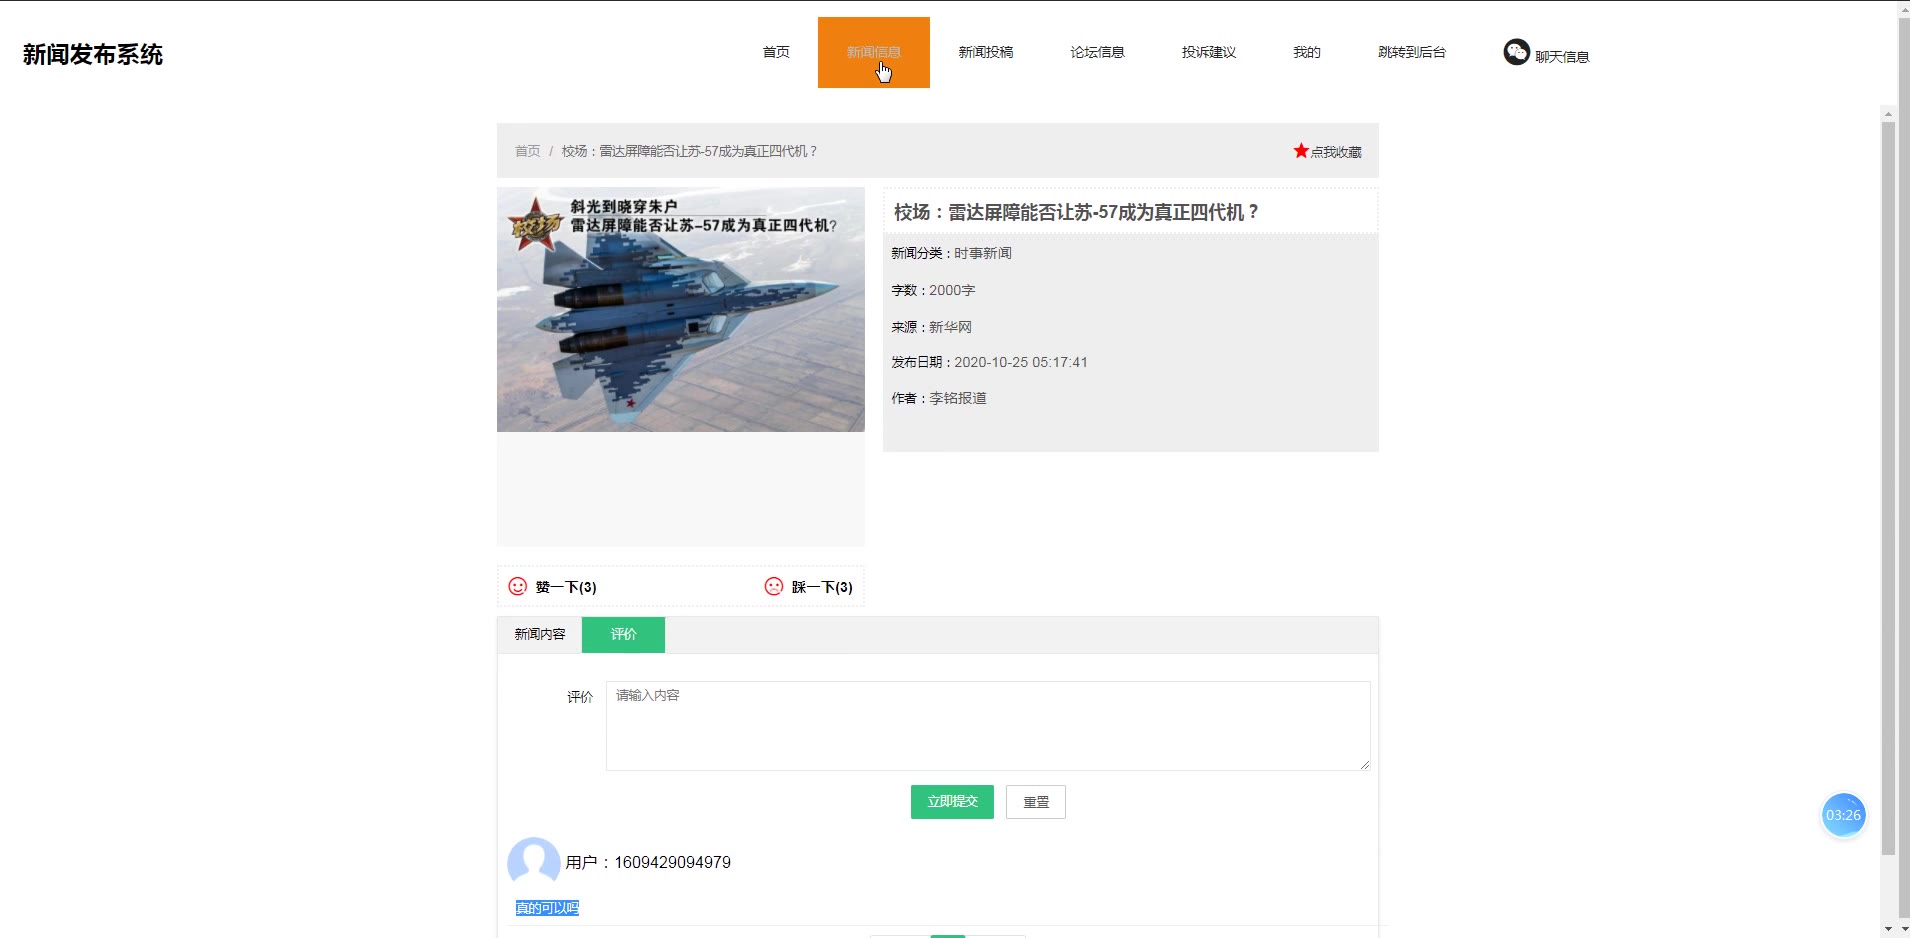
Task: Click the smiley face like icon
Action: coord(518,586)
